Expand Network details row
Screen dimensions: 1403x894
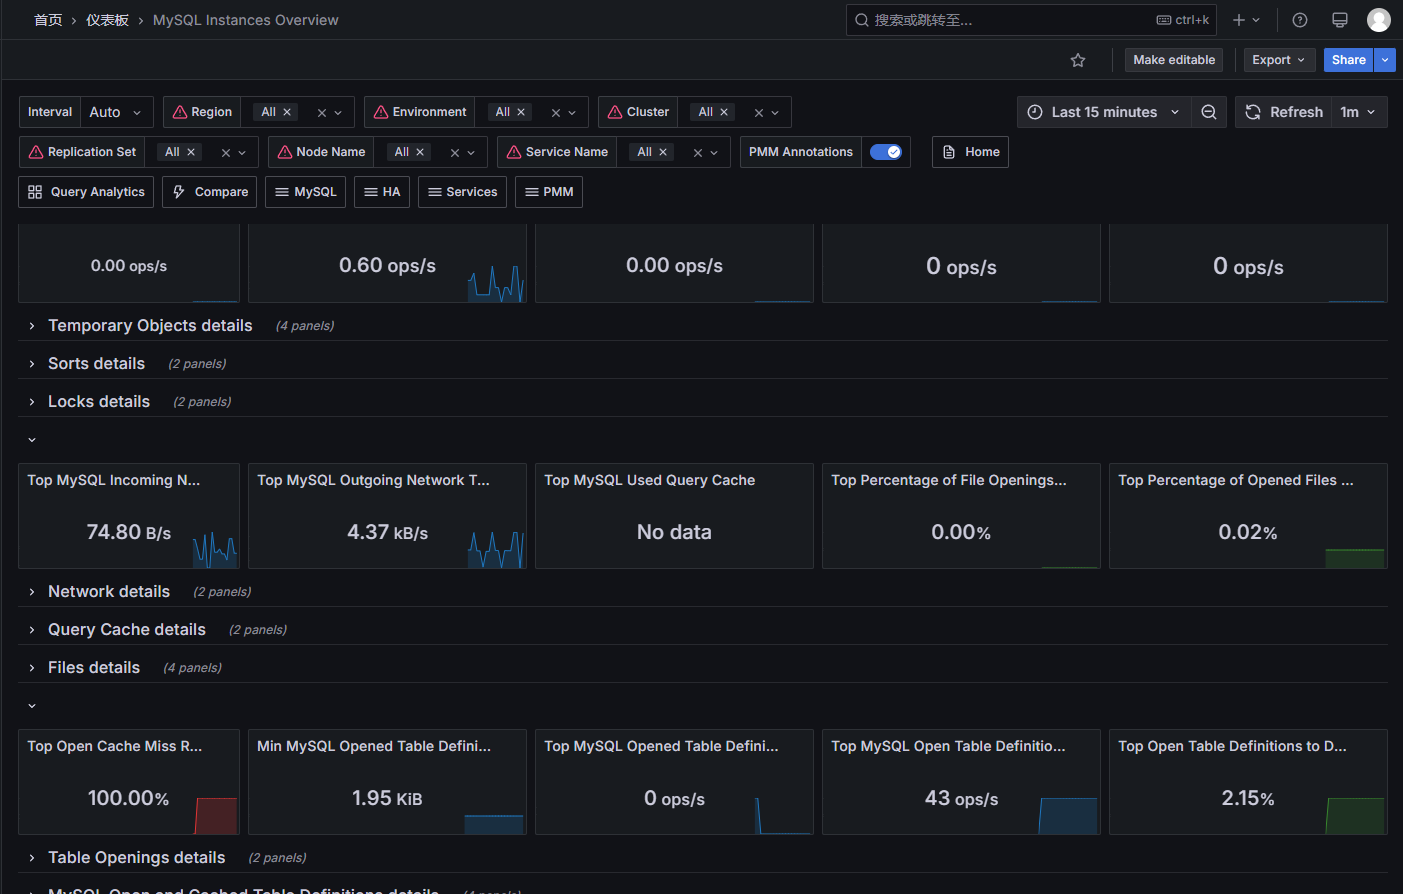[x=109, y=592]
